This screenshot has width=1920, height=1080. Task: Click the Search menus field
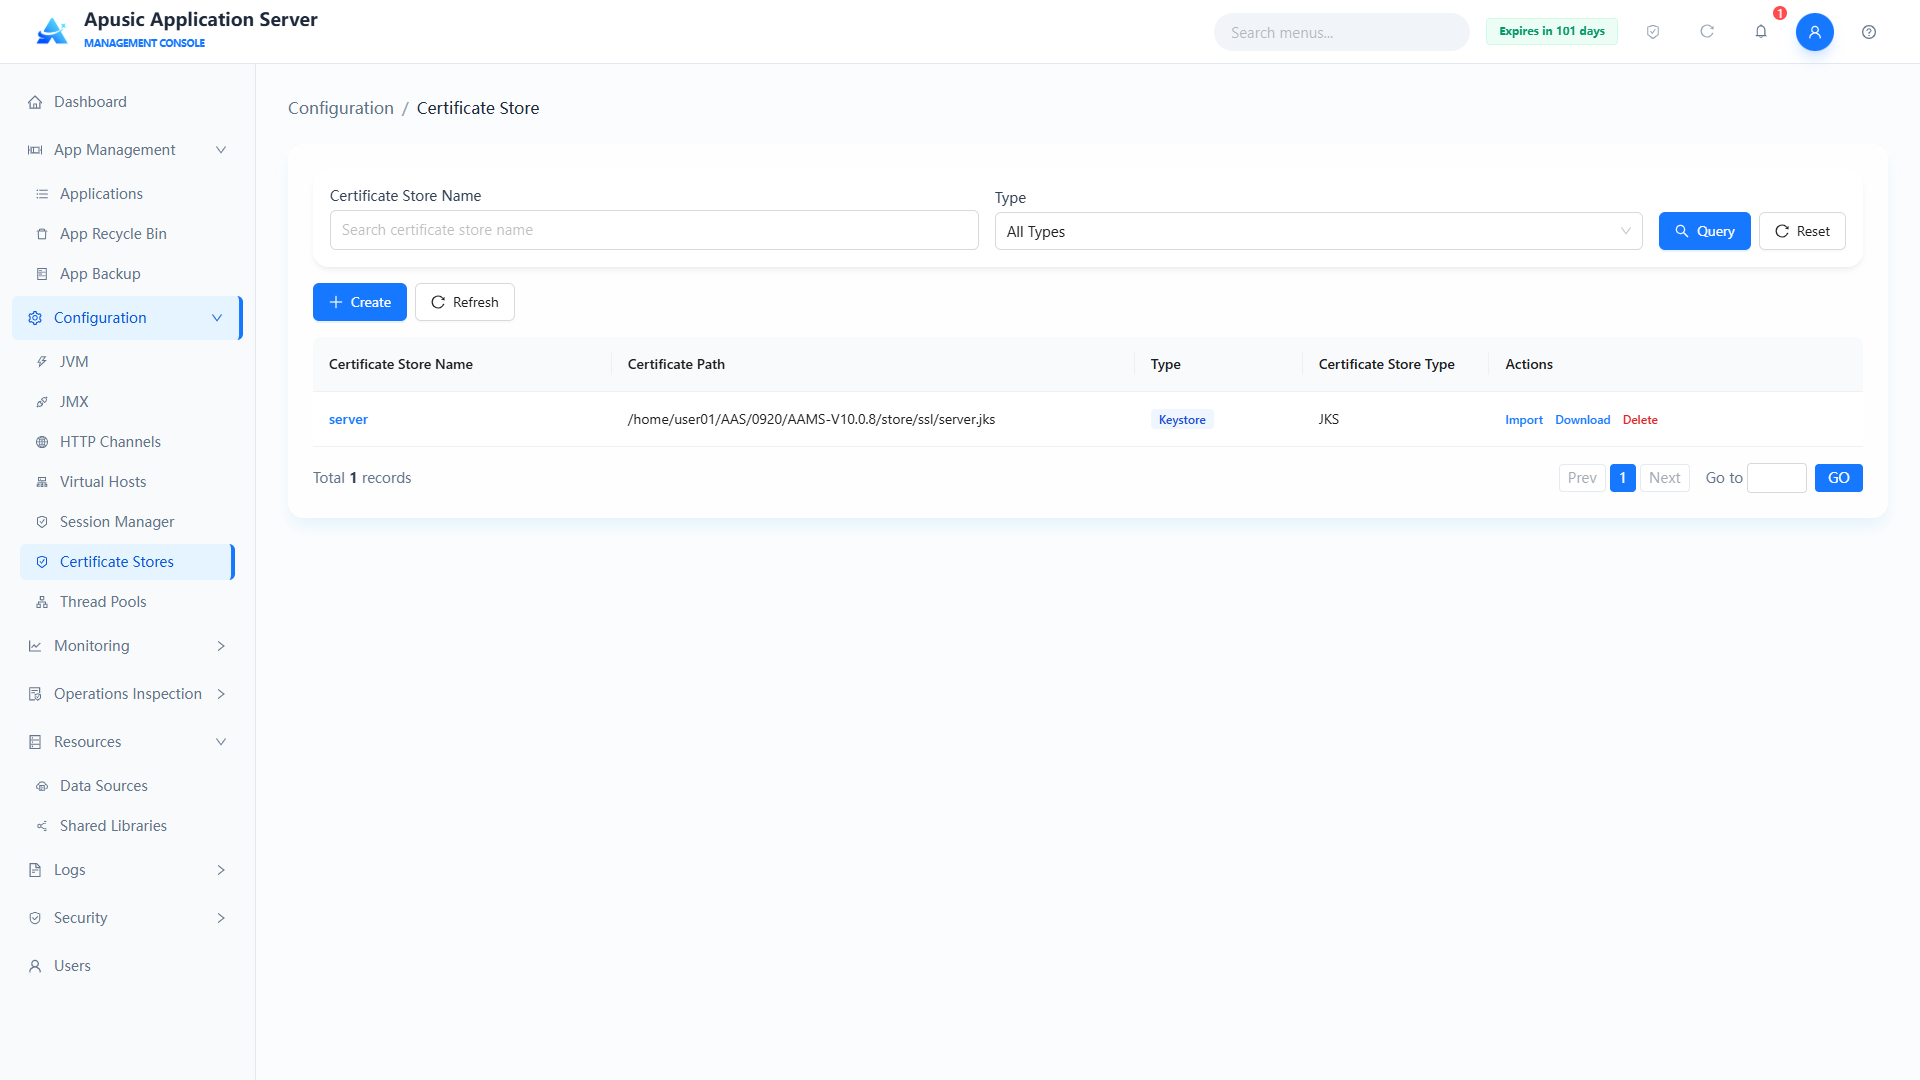tap(1342, 32)
